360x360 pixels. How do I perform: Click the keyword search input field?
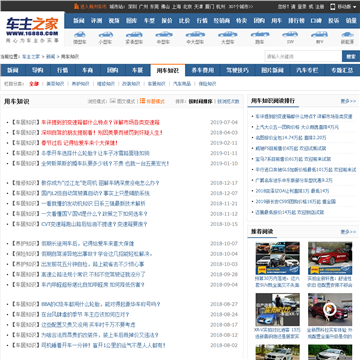coord(303,56)
